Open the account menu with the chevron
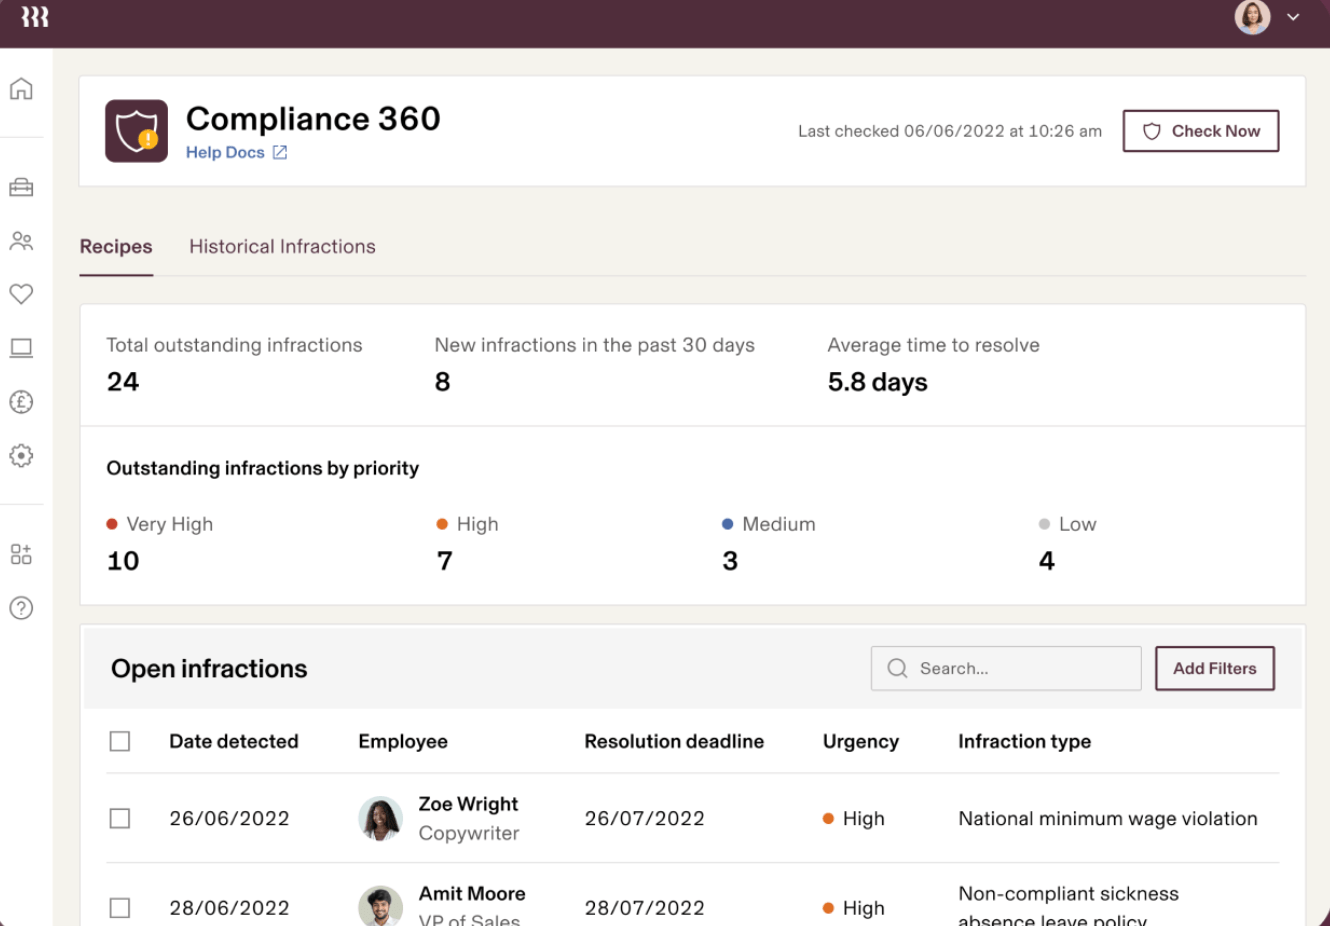 click(1291, 17)
